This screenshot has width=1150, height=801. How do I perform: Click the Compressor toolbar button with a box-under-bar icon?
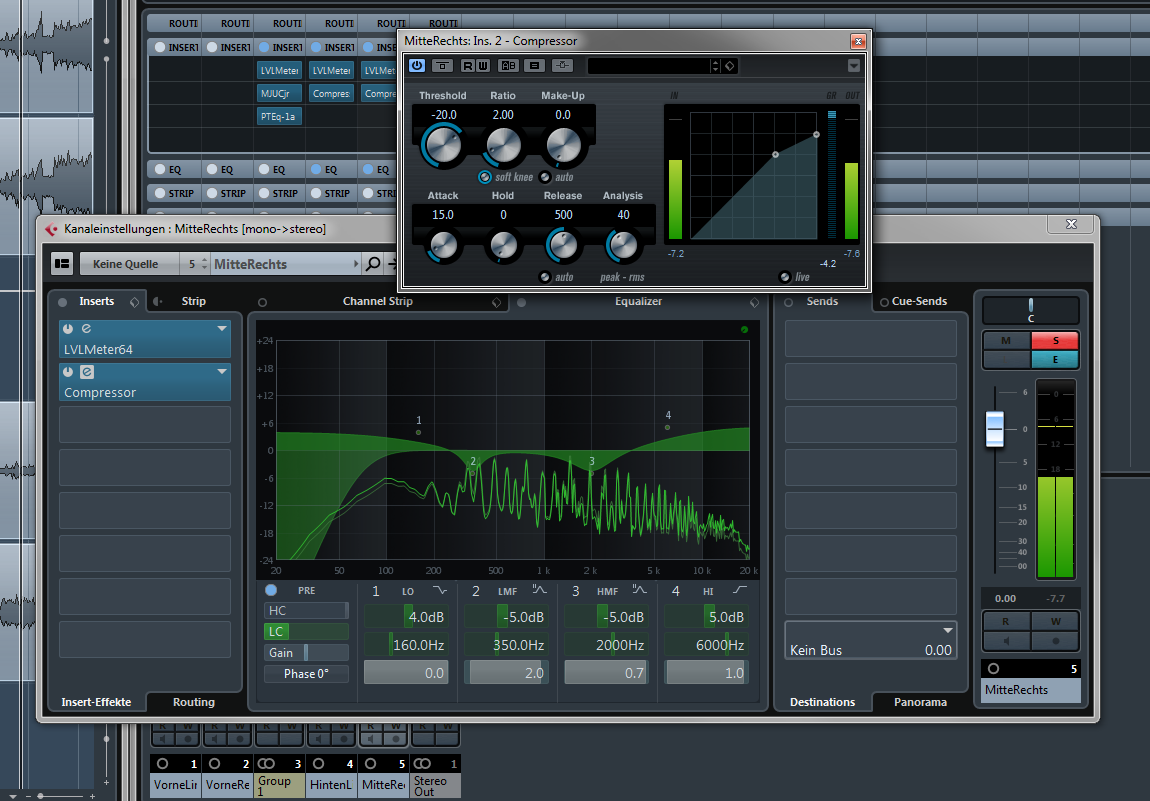click(x=442, y=66)
